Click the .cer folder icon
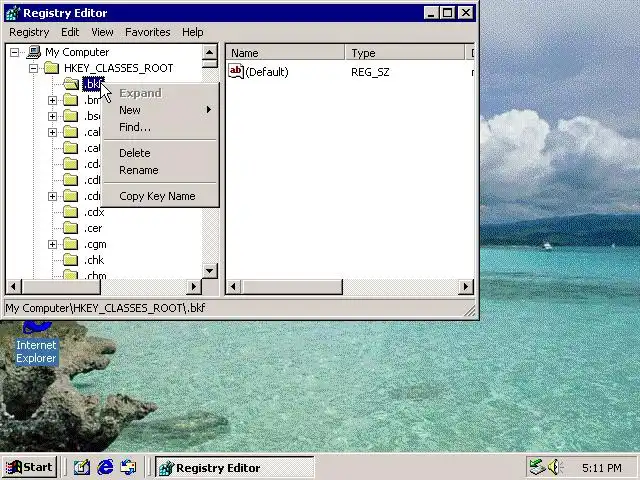Viewport: 640px width, 480px height. (70, 228)
